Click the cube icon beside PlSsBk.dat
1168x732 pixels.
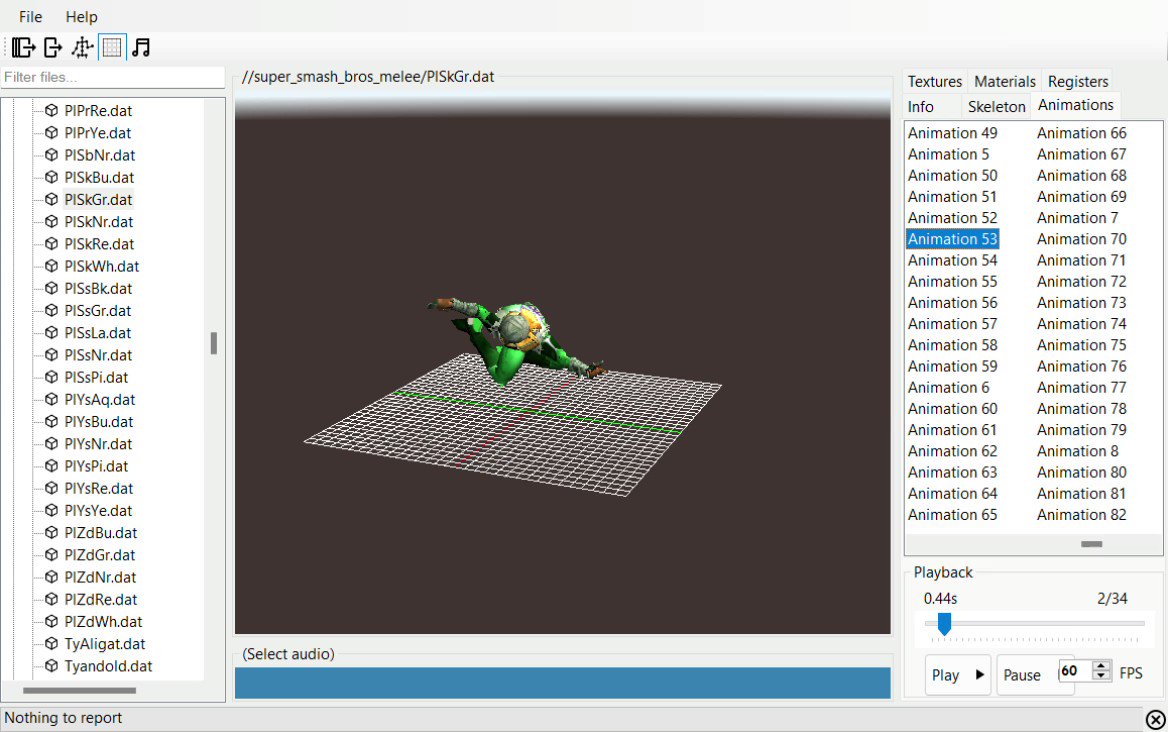click(51, 288)
